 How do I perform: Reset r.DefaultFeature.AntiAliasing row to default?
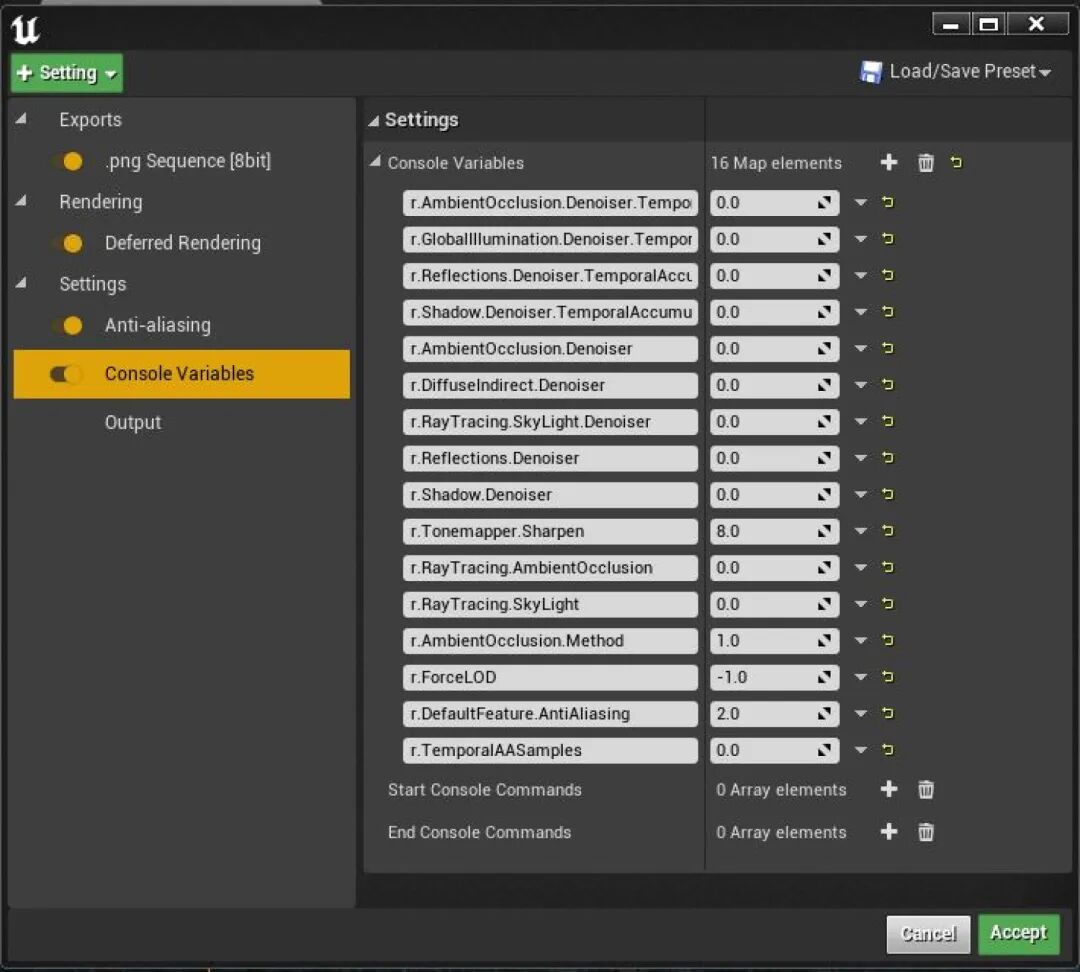(888, 713)
